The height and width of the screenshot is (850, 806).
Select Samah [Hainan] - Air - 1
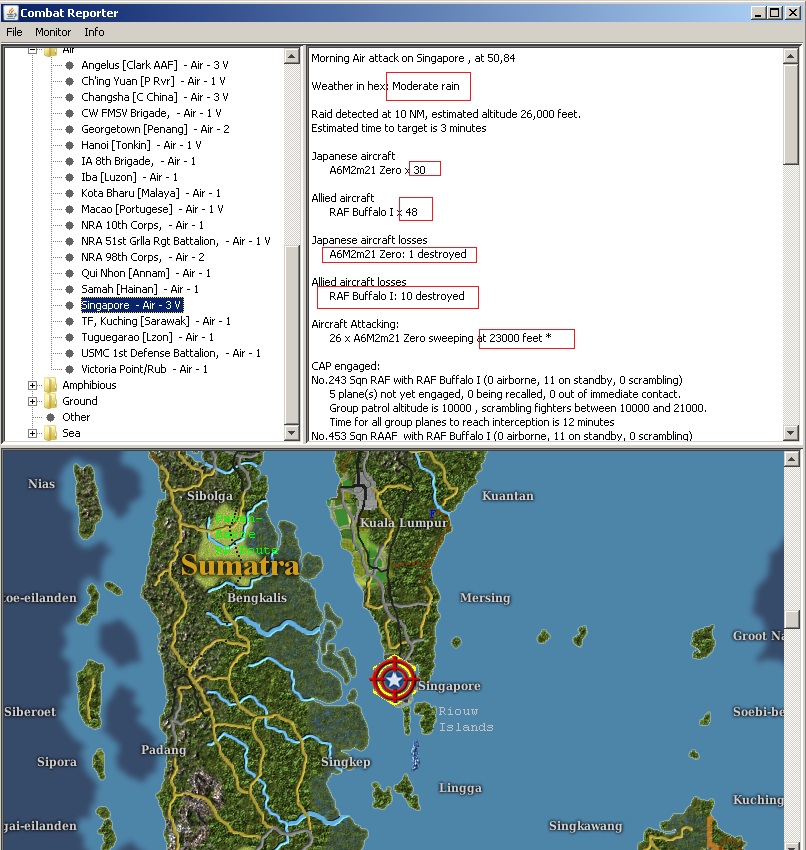(140, 289)
